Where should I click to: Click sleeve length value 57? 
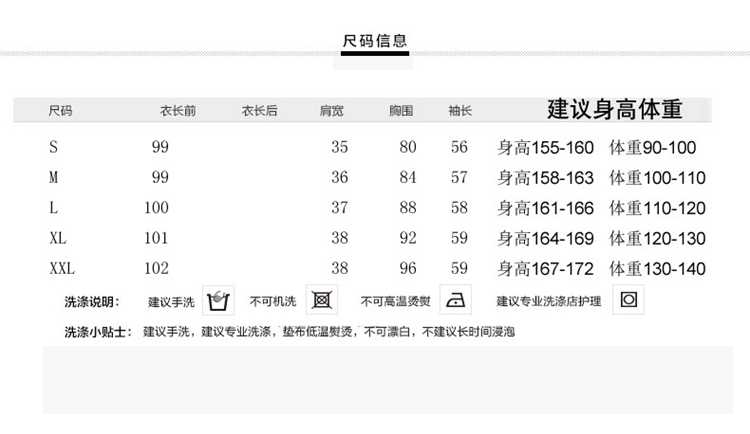click(459, 178)
